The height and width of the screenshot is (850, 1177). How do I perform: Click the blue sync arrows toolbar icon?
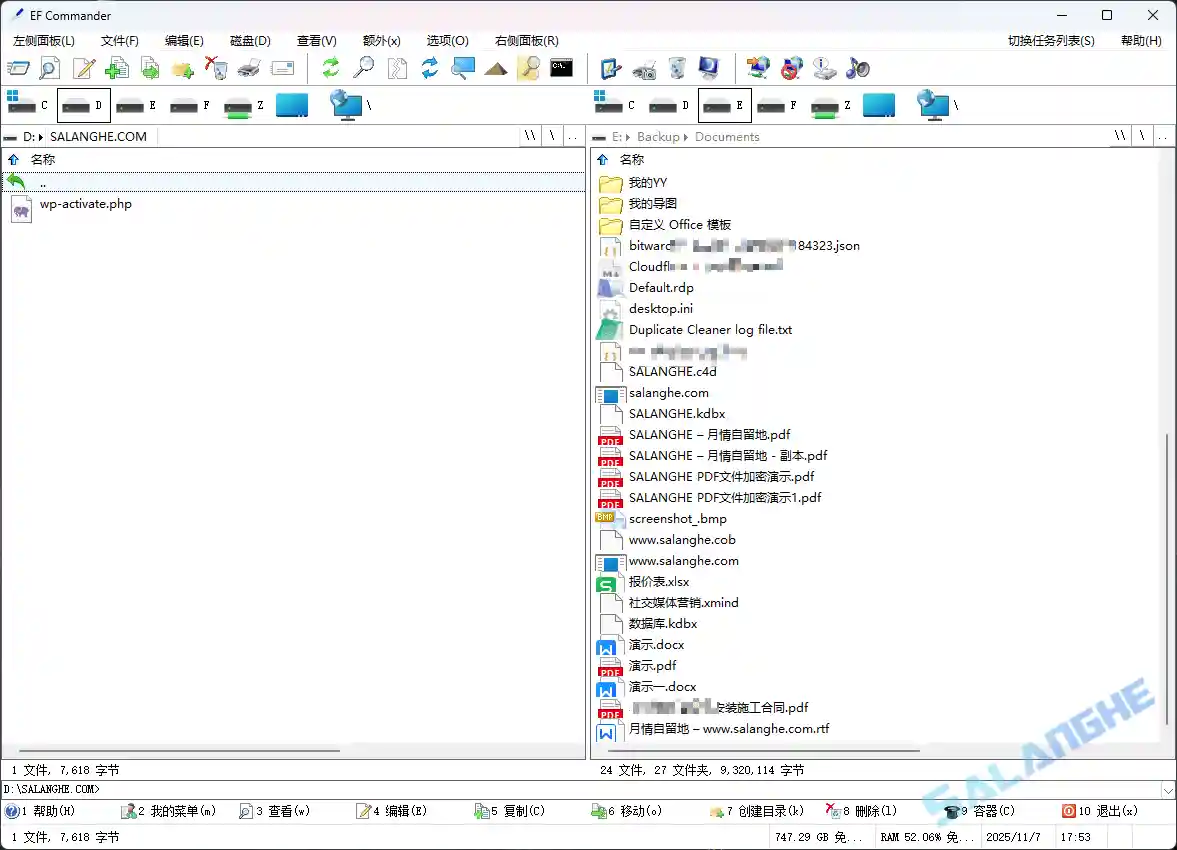pyautogui.click(x=432, y=68)
